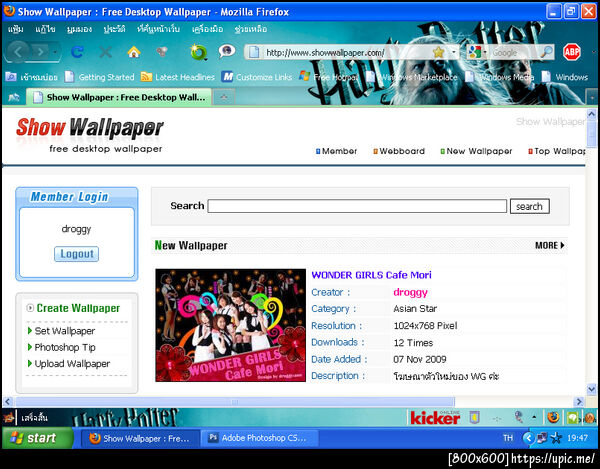
Task: Select the Show Wallpaper browser tab
Action: pyautogui.click(x=119, y=97)
